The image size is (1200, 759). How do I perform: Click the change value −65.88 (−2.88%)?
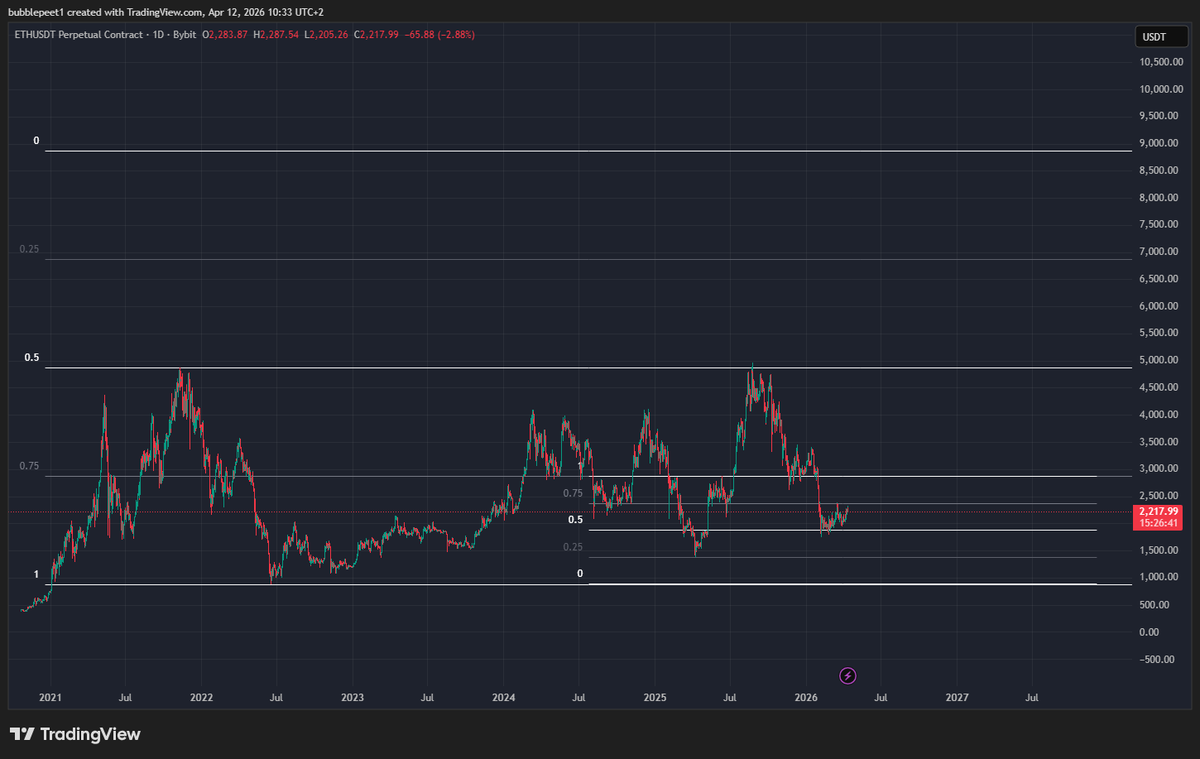(441, 34)
